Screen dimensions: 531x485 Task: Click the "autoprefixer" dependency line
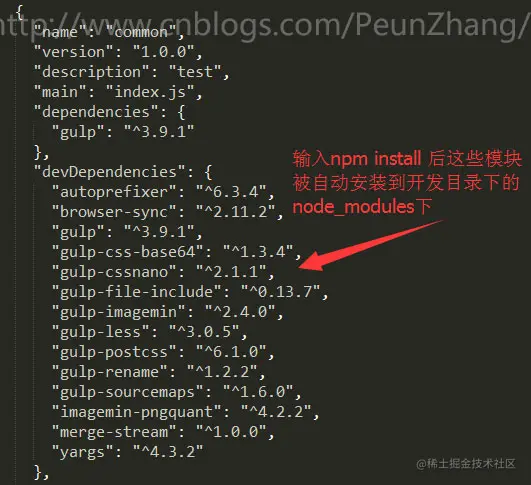pyautogui.click(x=163, y=192)
